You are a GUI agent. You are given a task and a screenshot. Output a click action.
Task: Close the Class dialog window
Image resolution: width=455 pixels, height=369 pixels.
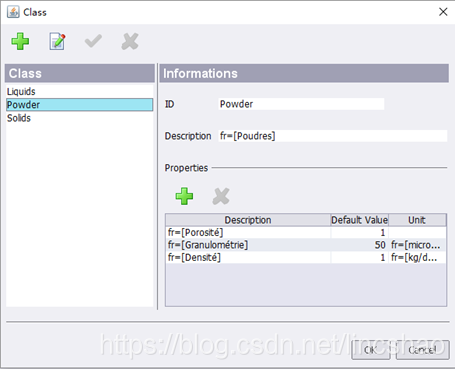(443, 12)
